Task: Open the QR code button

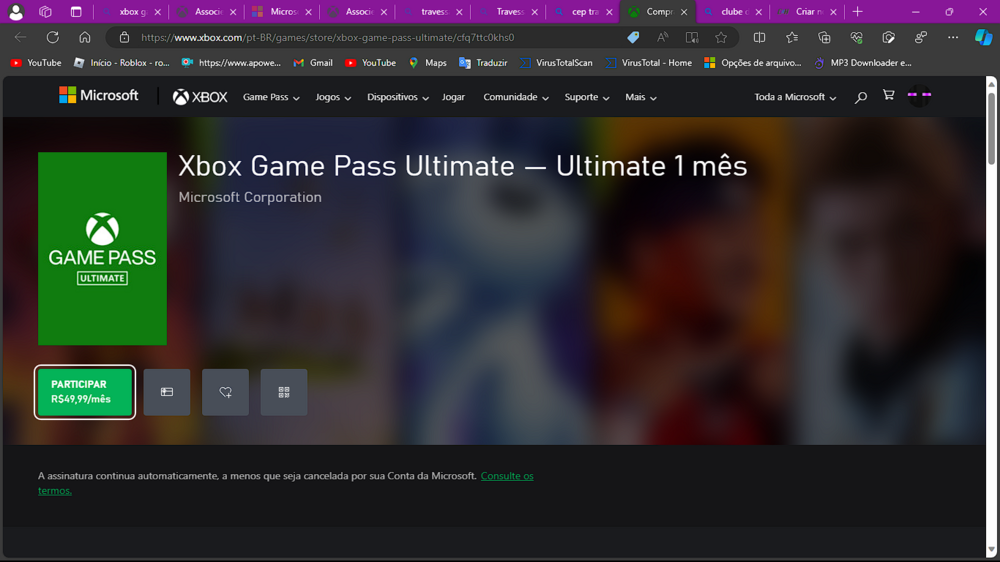Action: click(284, 392)
